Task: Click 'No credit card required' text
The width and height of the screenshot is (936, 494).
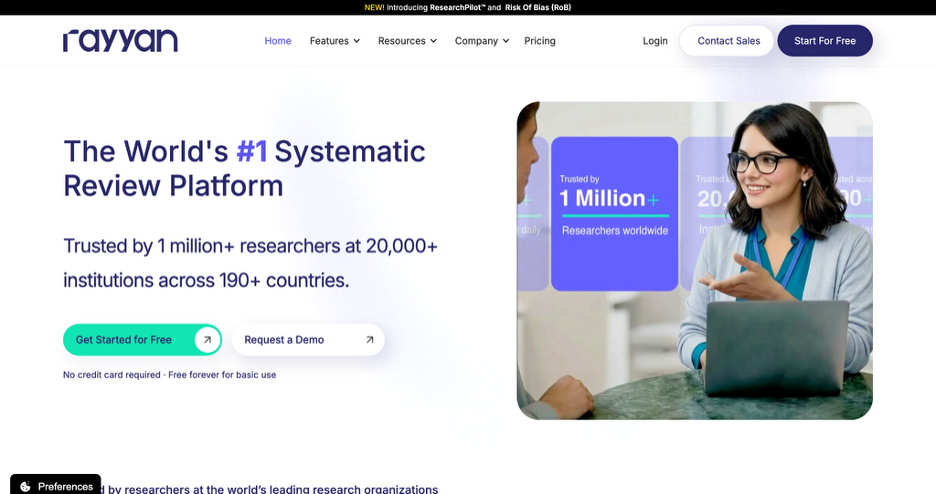Action: tap(112, 375)
